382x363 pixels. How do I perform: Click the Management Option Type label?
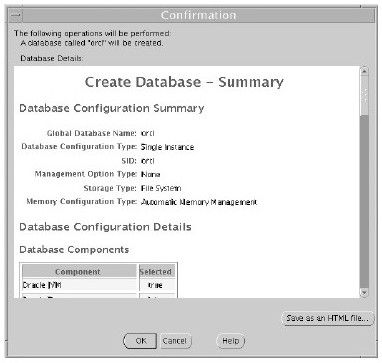tap(86, 174)
